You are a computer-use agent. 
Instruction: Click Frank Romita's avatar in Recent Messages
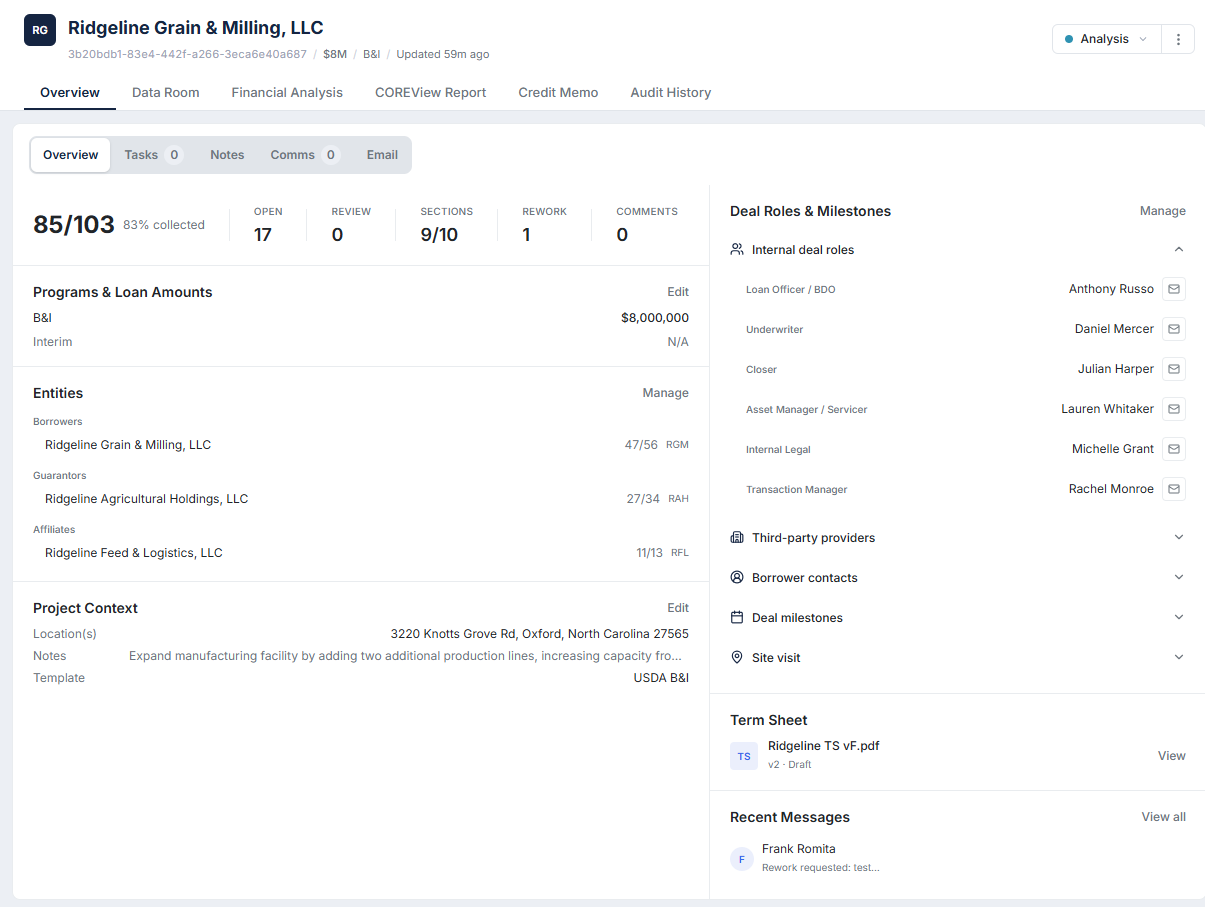pos(741,858)
